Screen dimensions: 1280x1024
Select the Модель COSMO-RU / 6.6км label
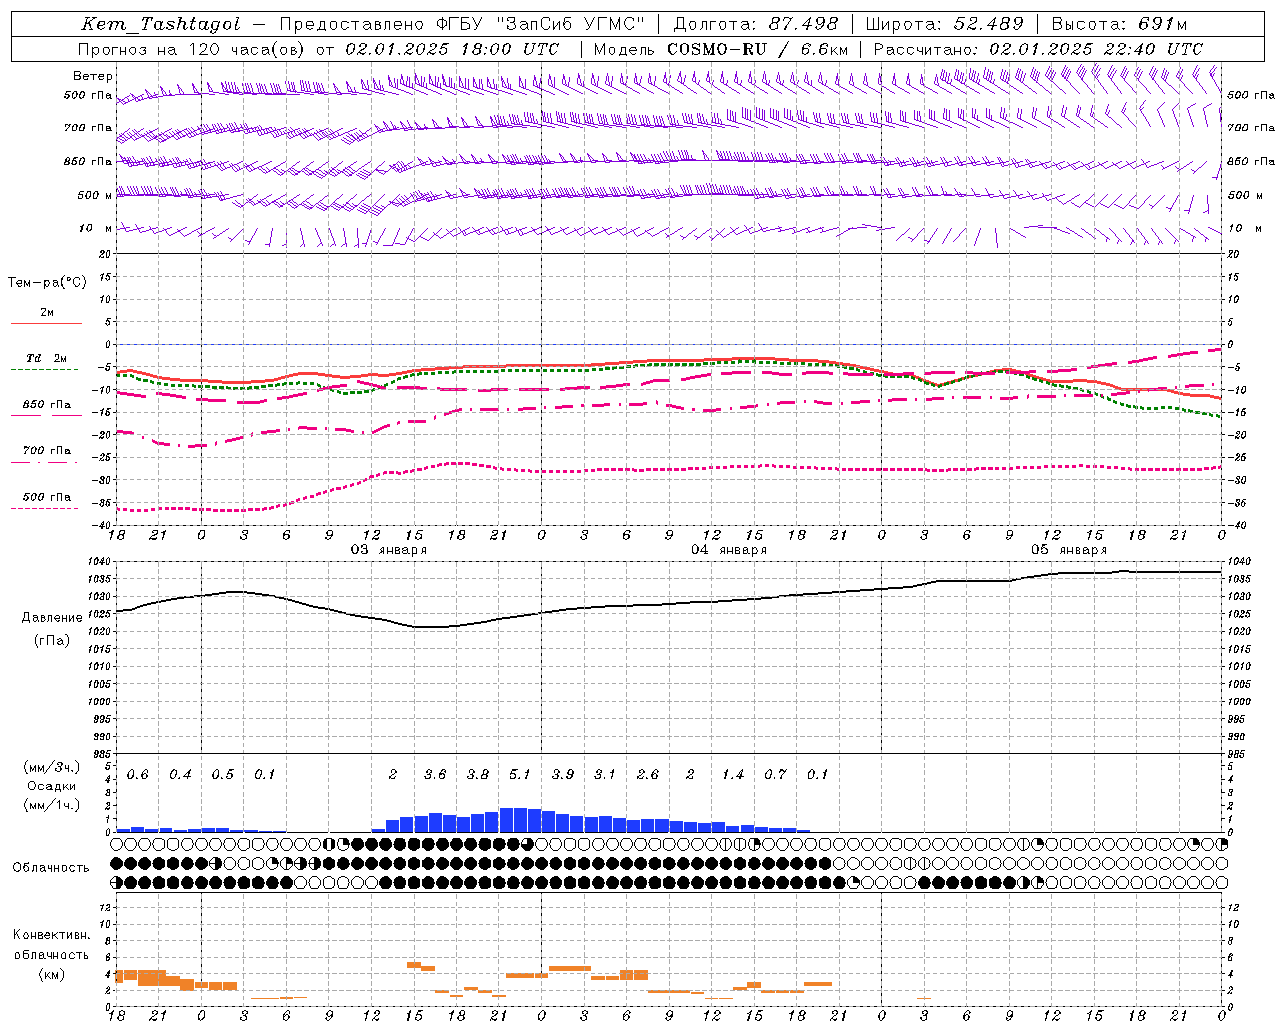pos(720,49)
